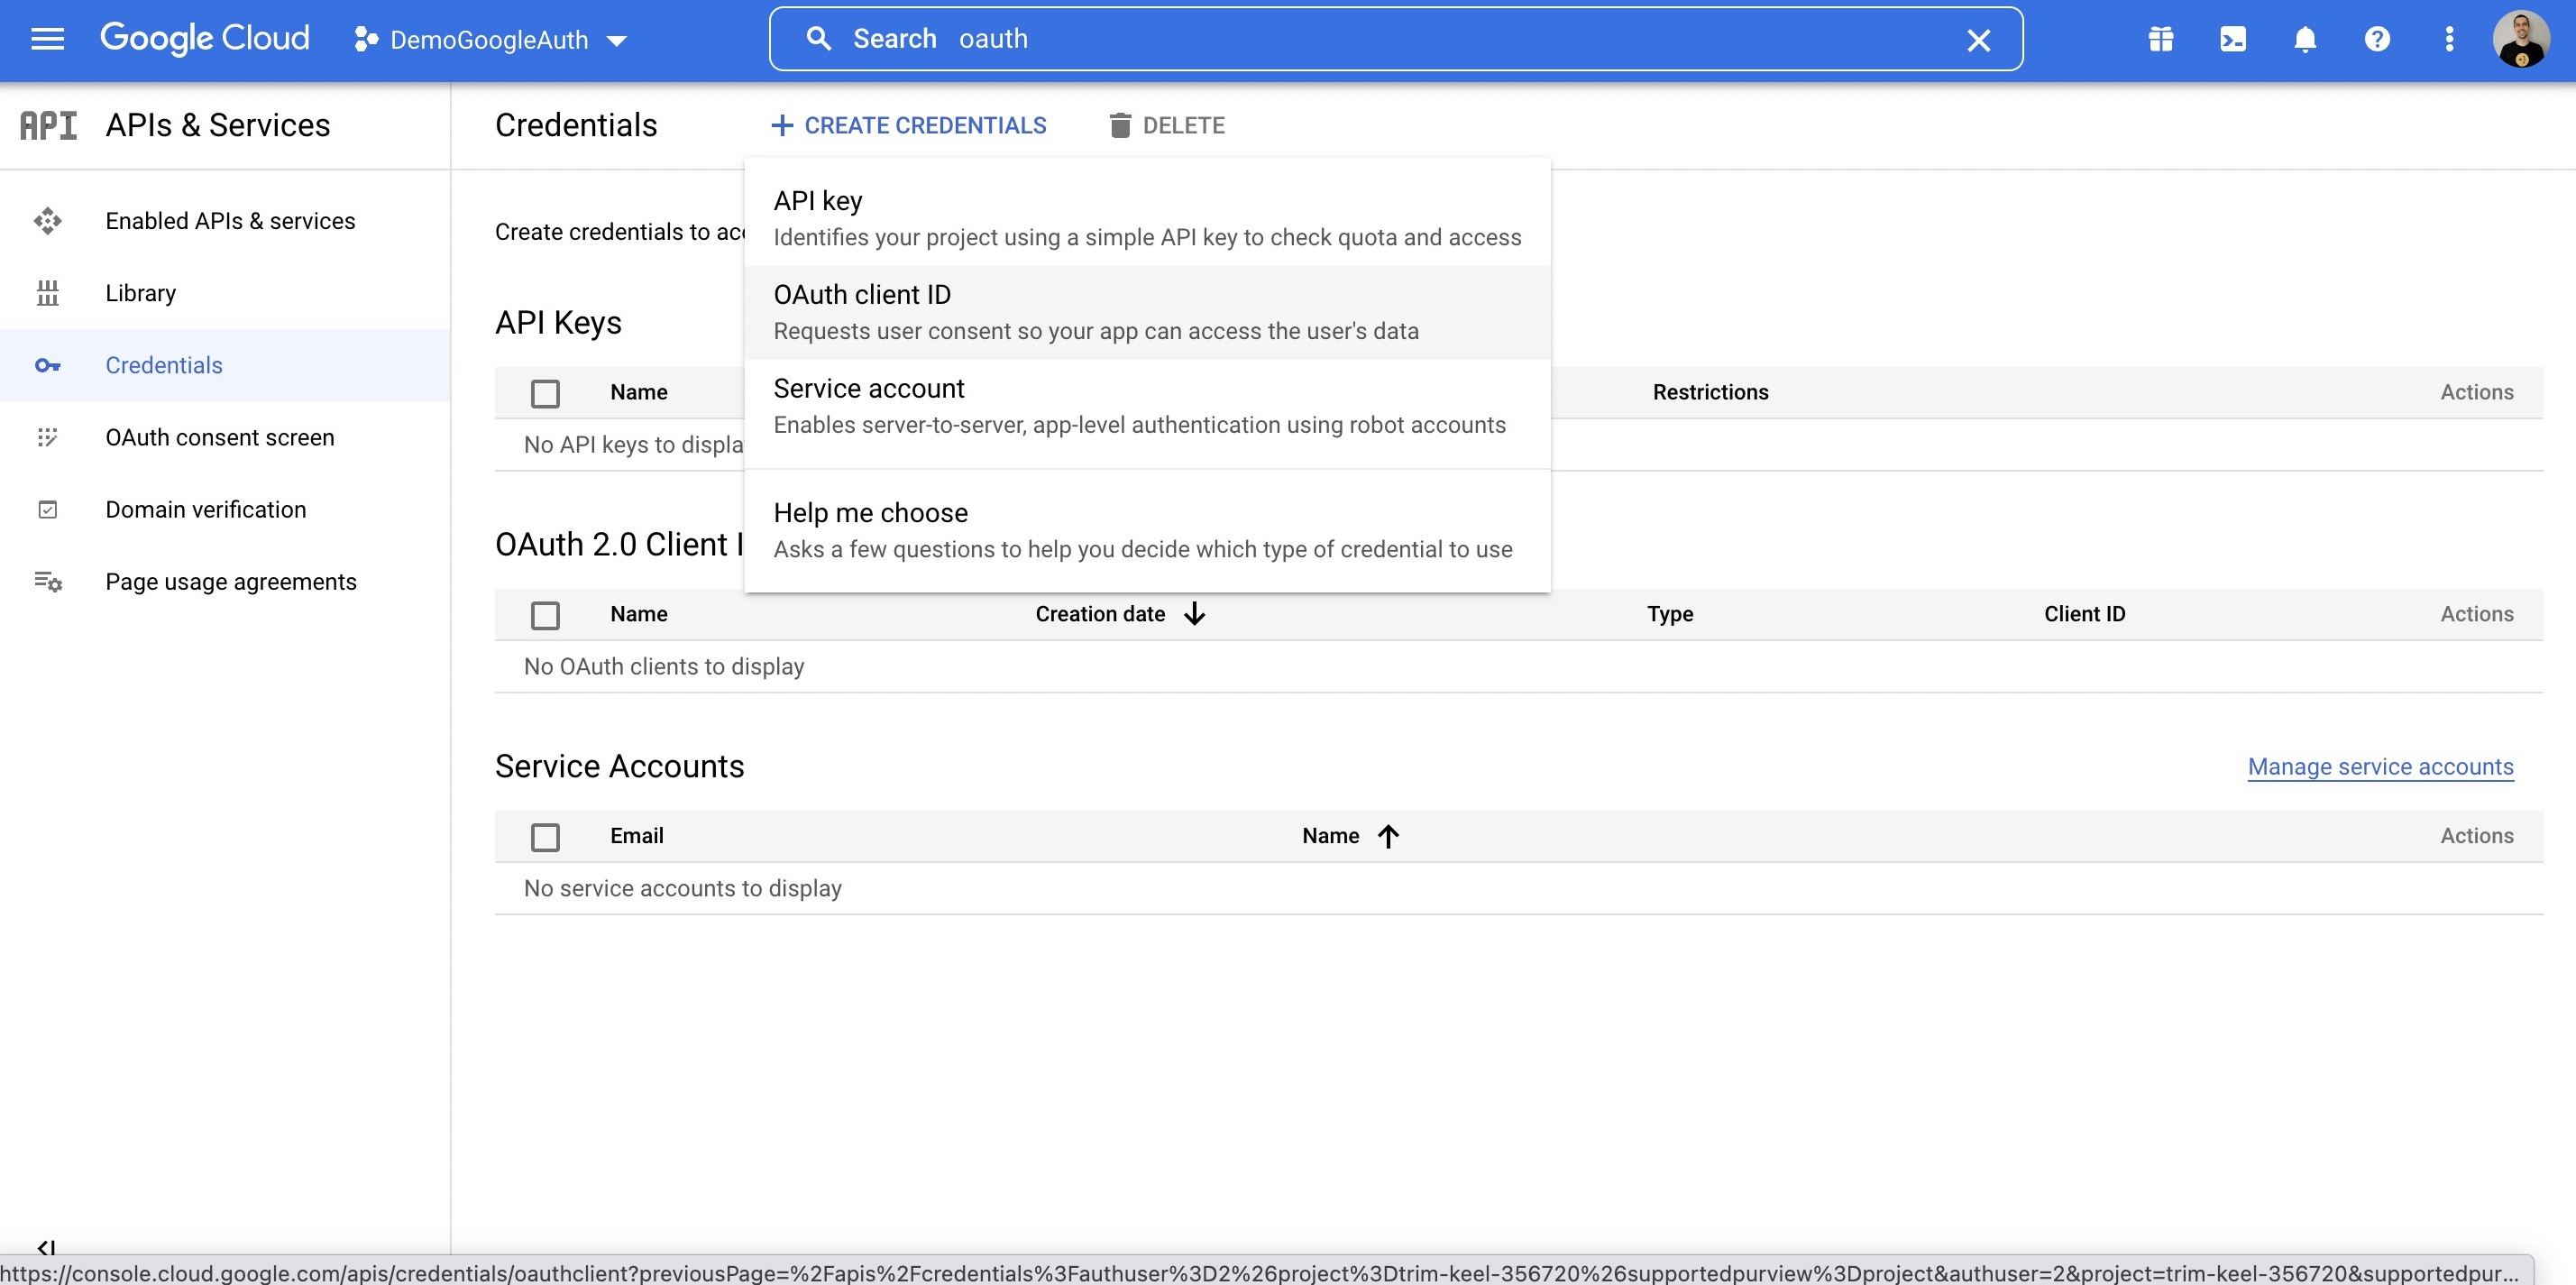
Task: Open Domain verification page
Action: [205, 509]
